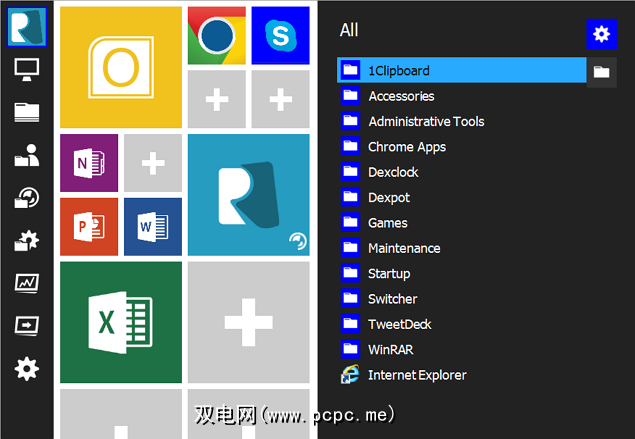Open the Start Menu Reviver logo button
The width and height of the screenshot is (635, 439).
click(x=27, y=27)
